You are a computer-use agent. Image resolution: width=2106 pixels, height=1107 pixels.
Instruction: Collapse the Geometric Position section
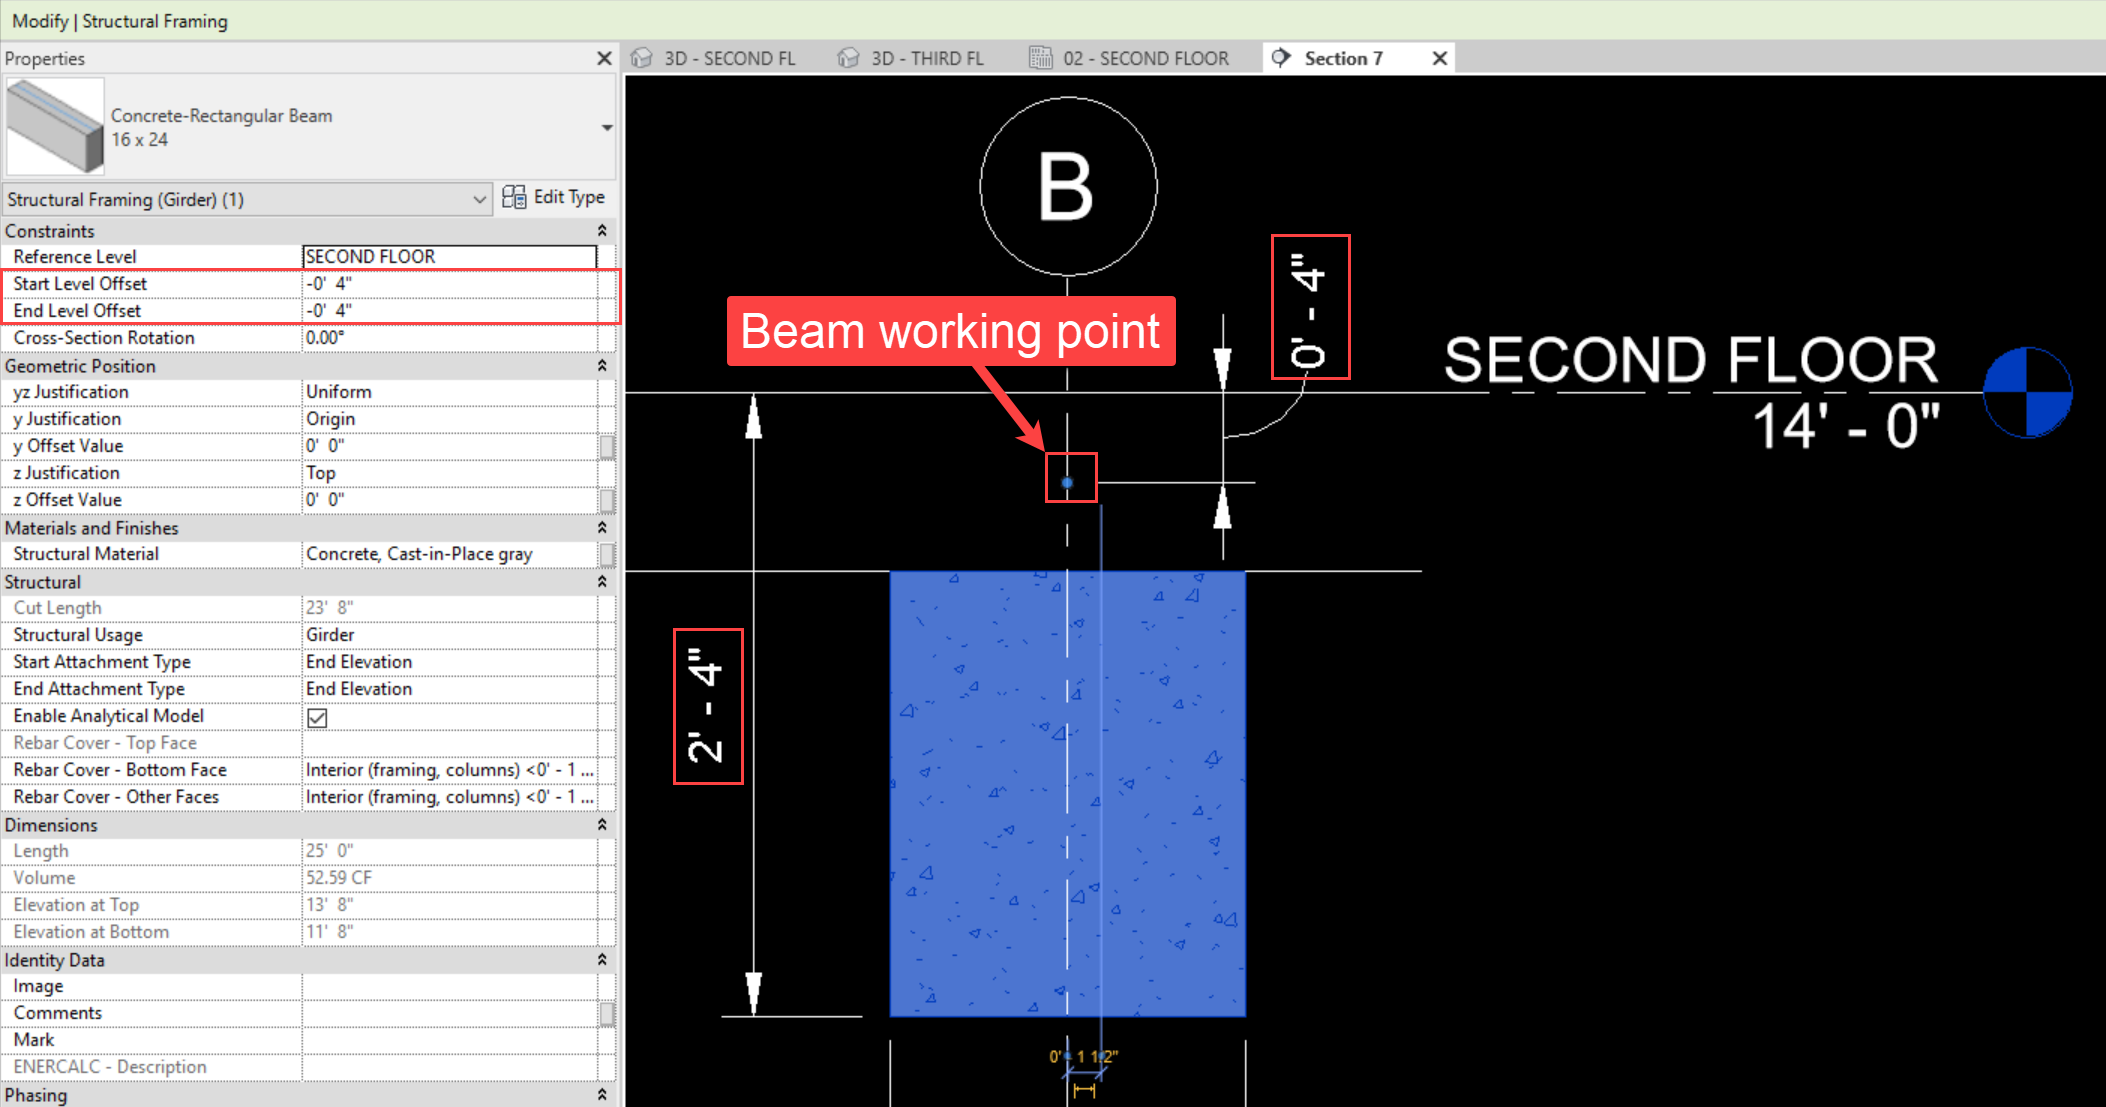[x=602, y=366]
